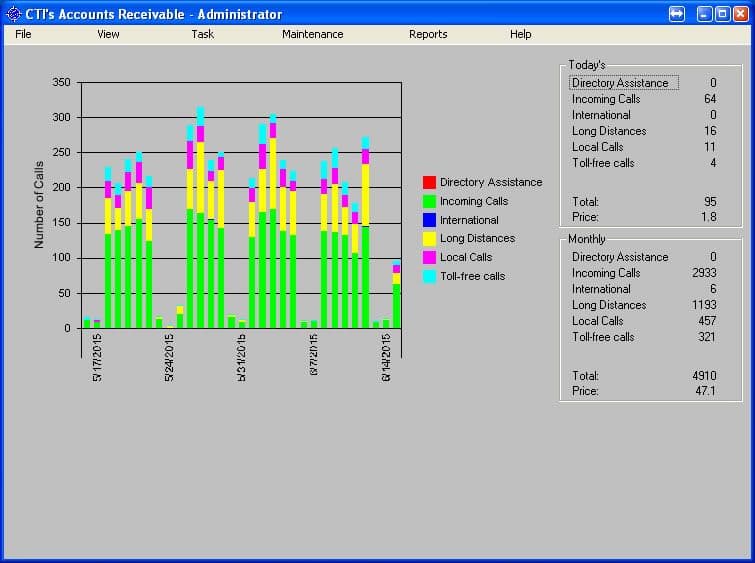
Task: Open the Task menu
Action: click(202, 34)
